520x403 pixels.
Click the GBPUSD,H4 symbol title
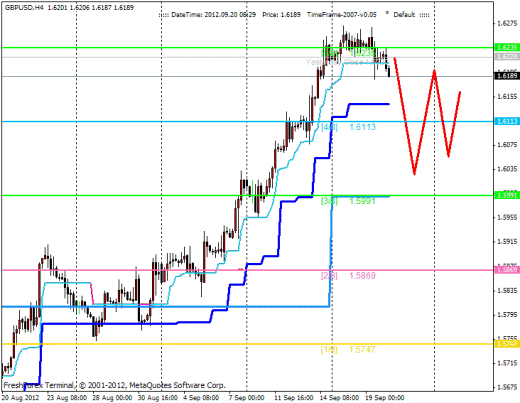[24, 7]
